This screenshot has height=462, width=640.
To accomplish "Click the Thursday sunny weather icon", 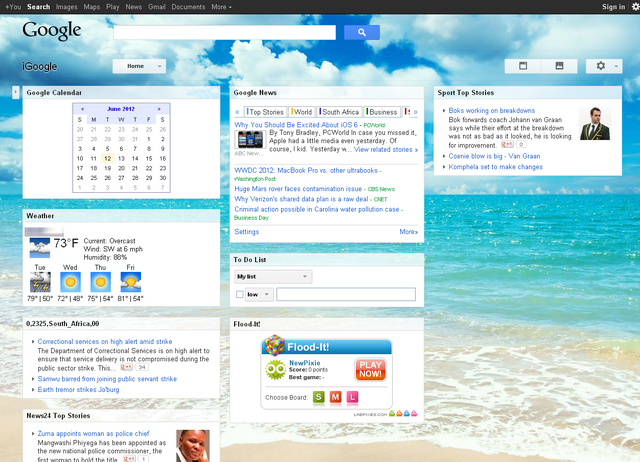I will pos(100,282).
